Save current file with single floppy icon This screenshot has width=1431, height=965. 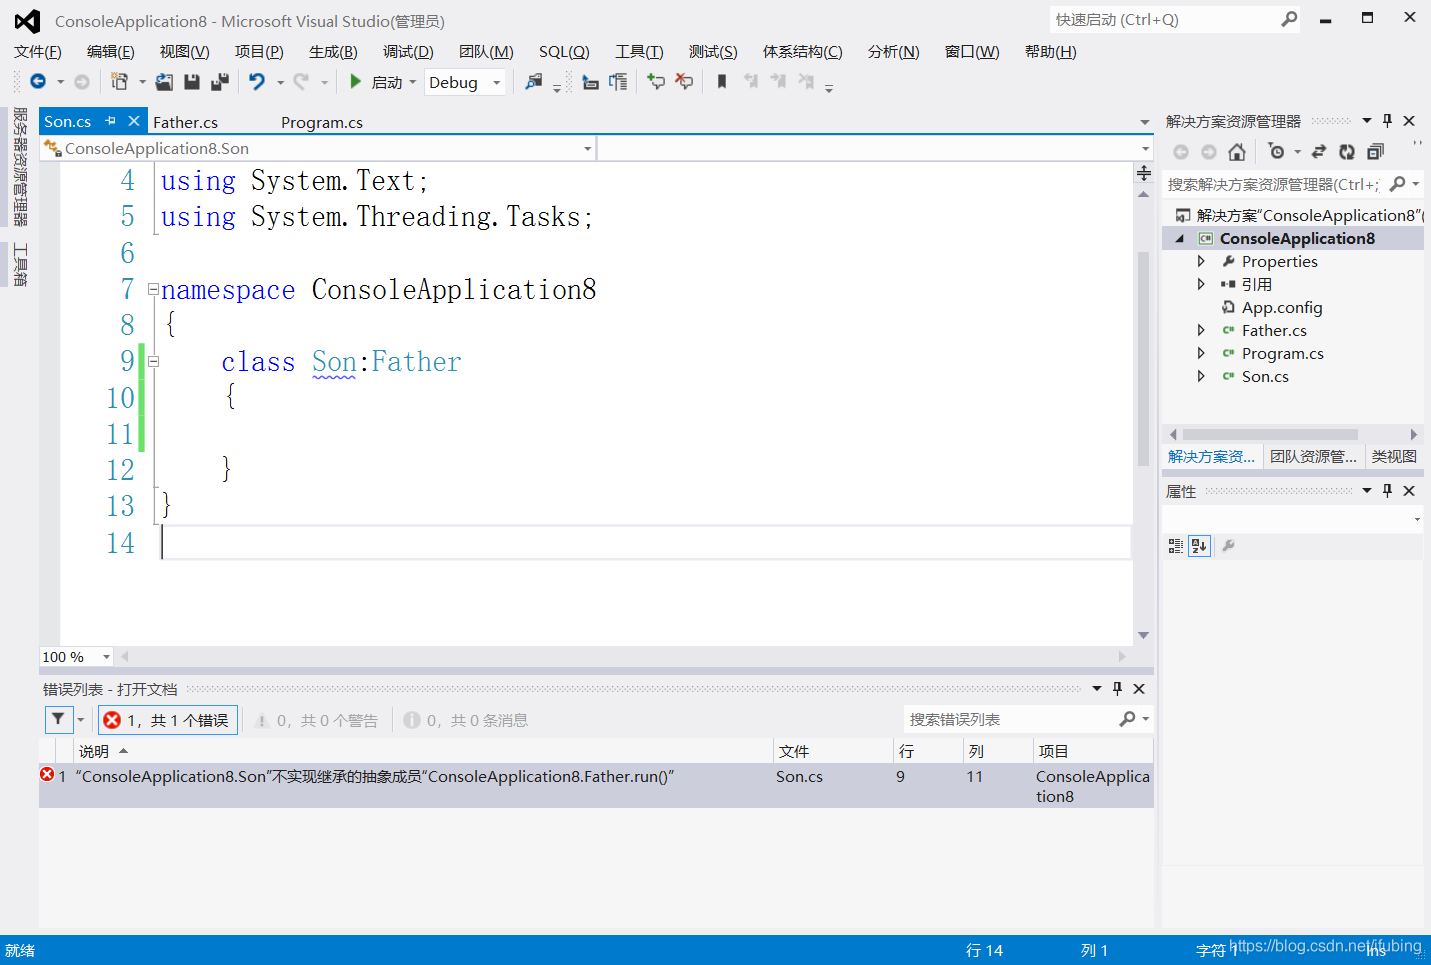click(x=192, y=82)
